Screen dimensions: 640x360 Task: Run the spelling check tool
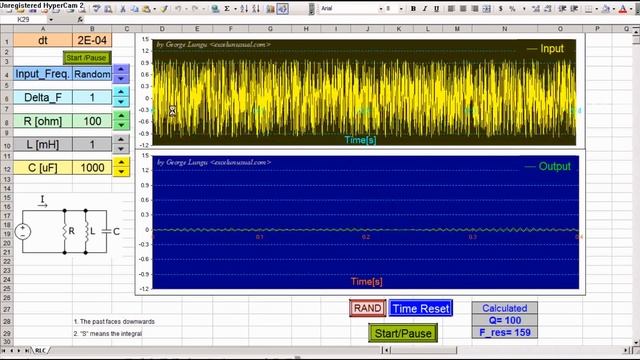pos(96,8)
